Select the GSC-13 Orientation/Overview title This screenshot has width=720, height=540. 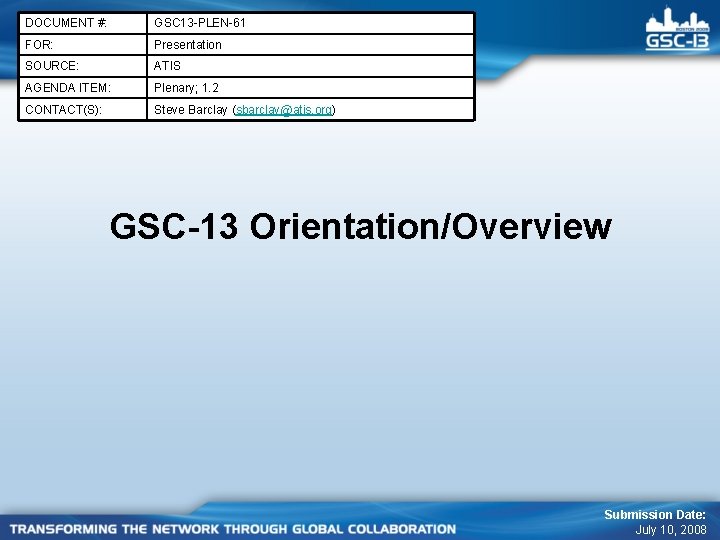pyautogui.click(x=361, y=226)
